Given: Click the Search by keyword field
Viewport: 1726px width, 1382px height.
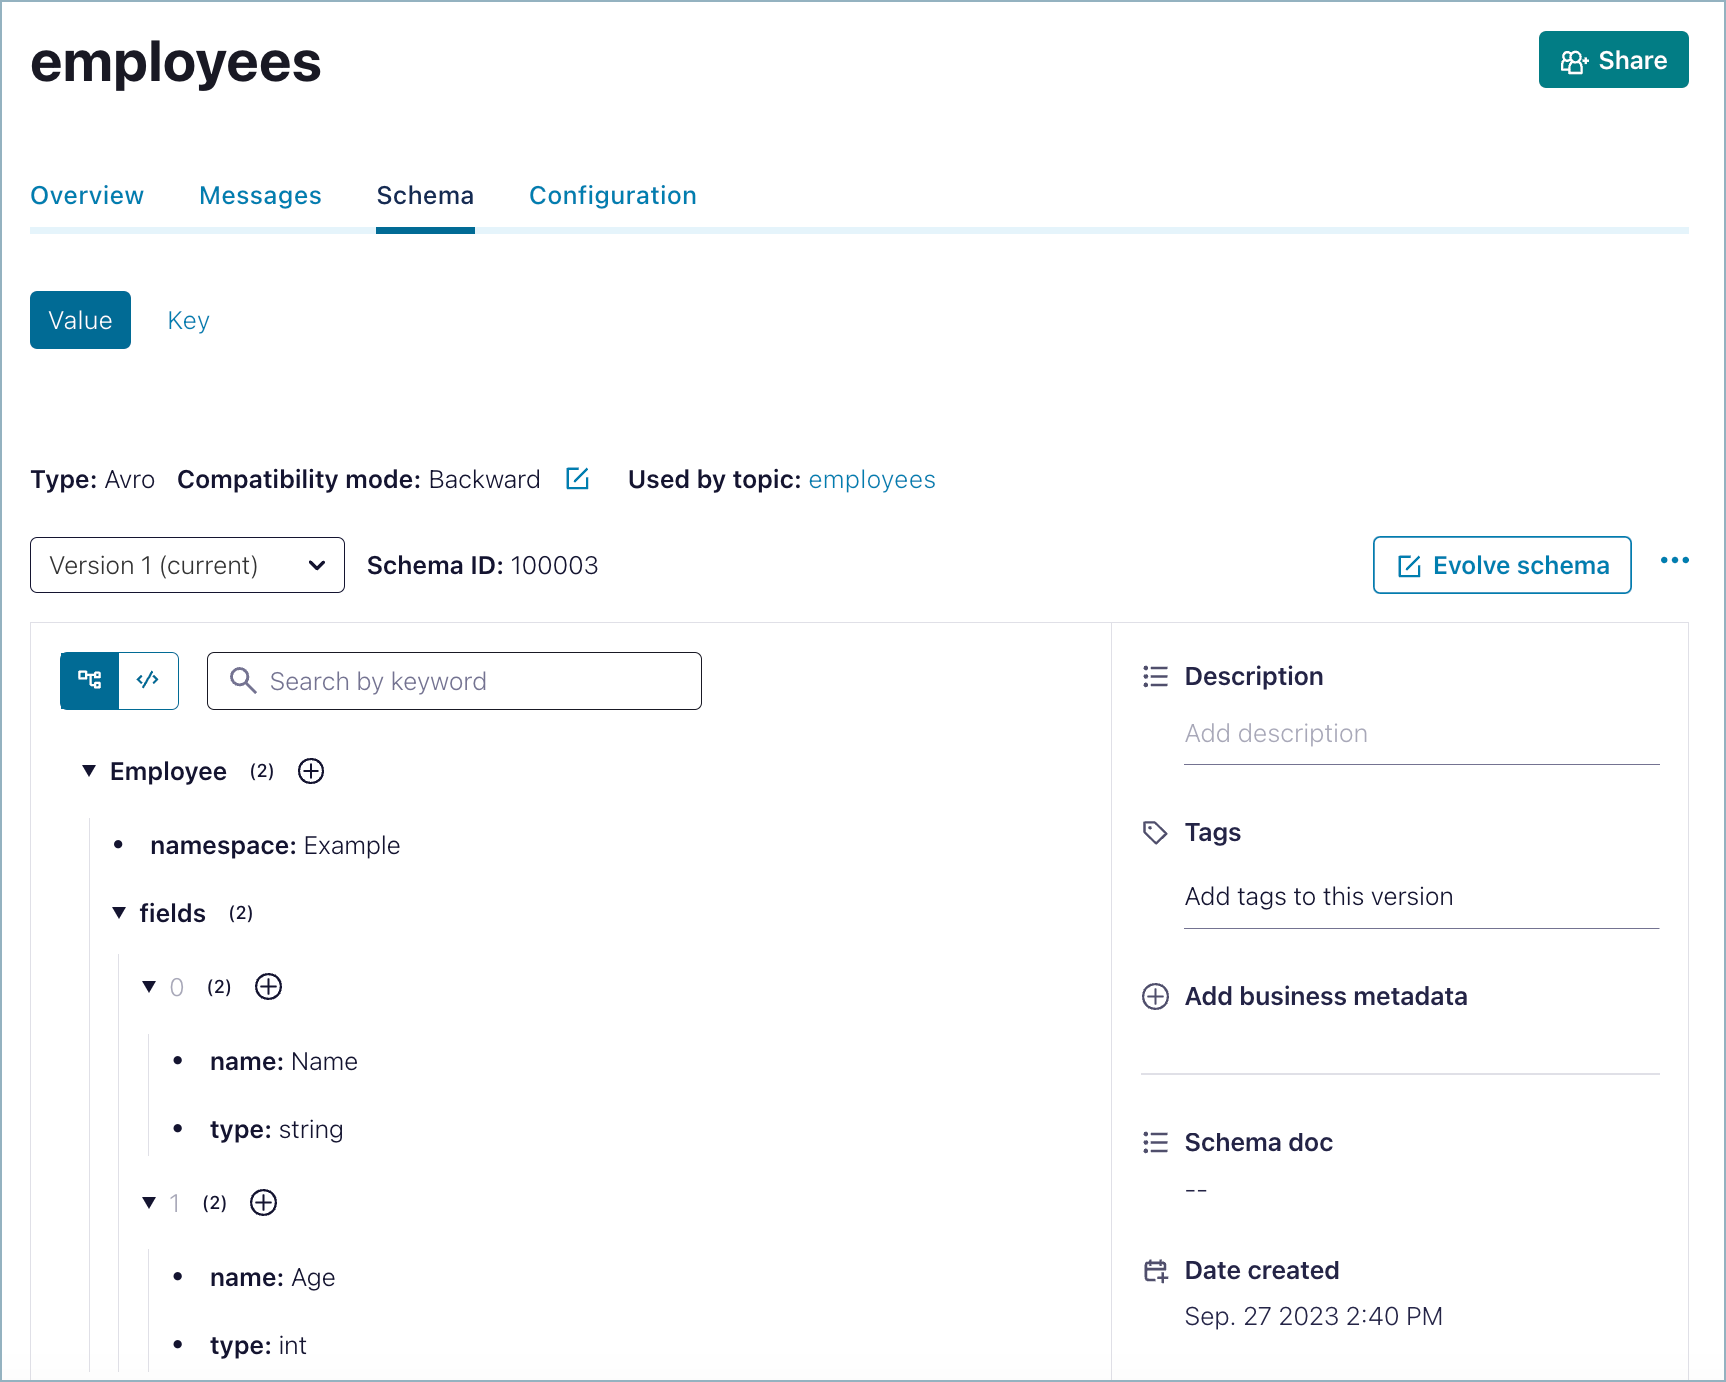Looking at the screenshot, I should point(453,681).
